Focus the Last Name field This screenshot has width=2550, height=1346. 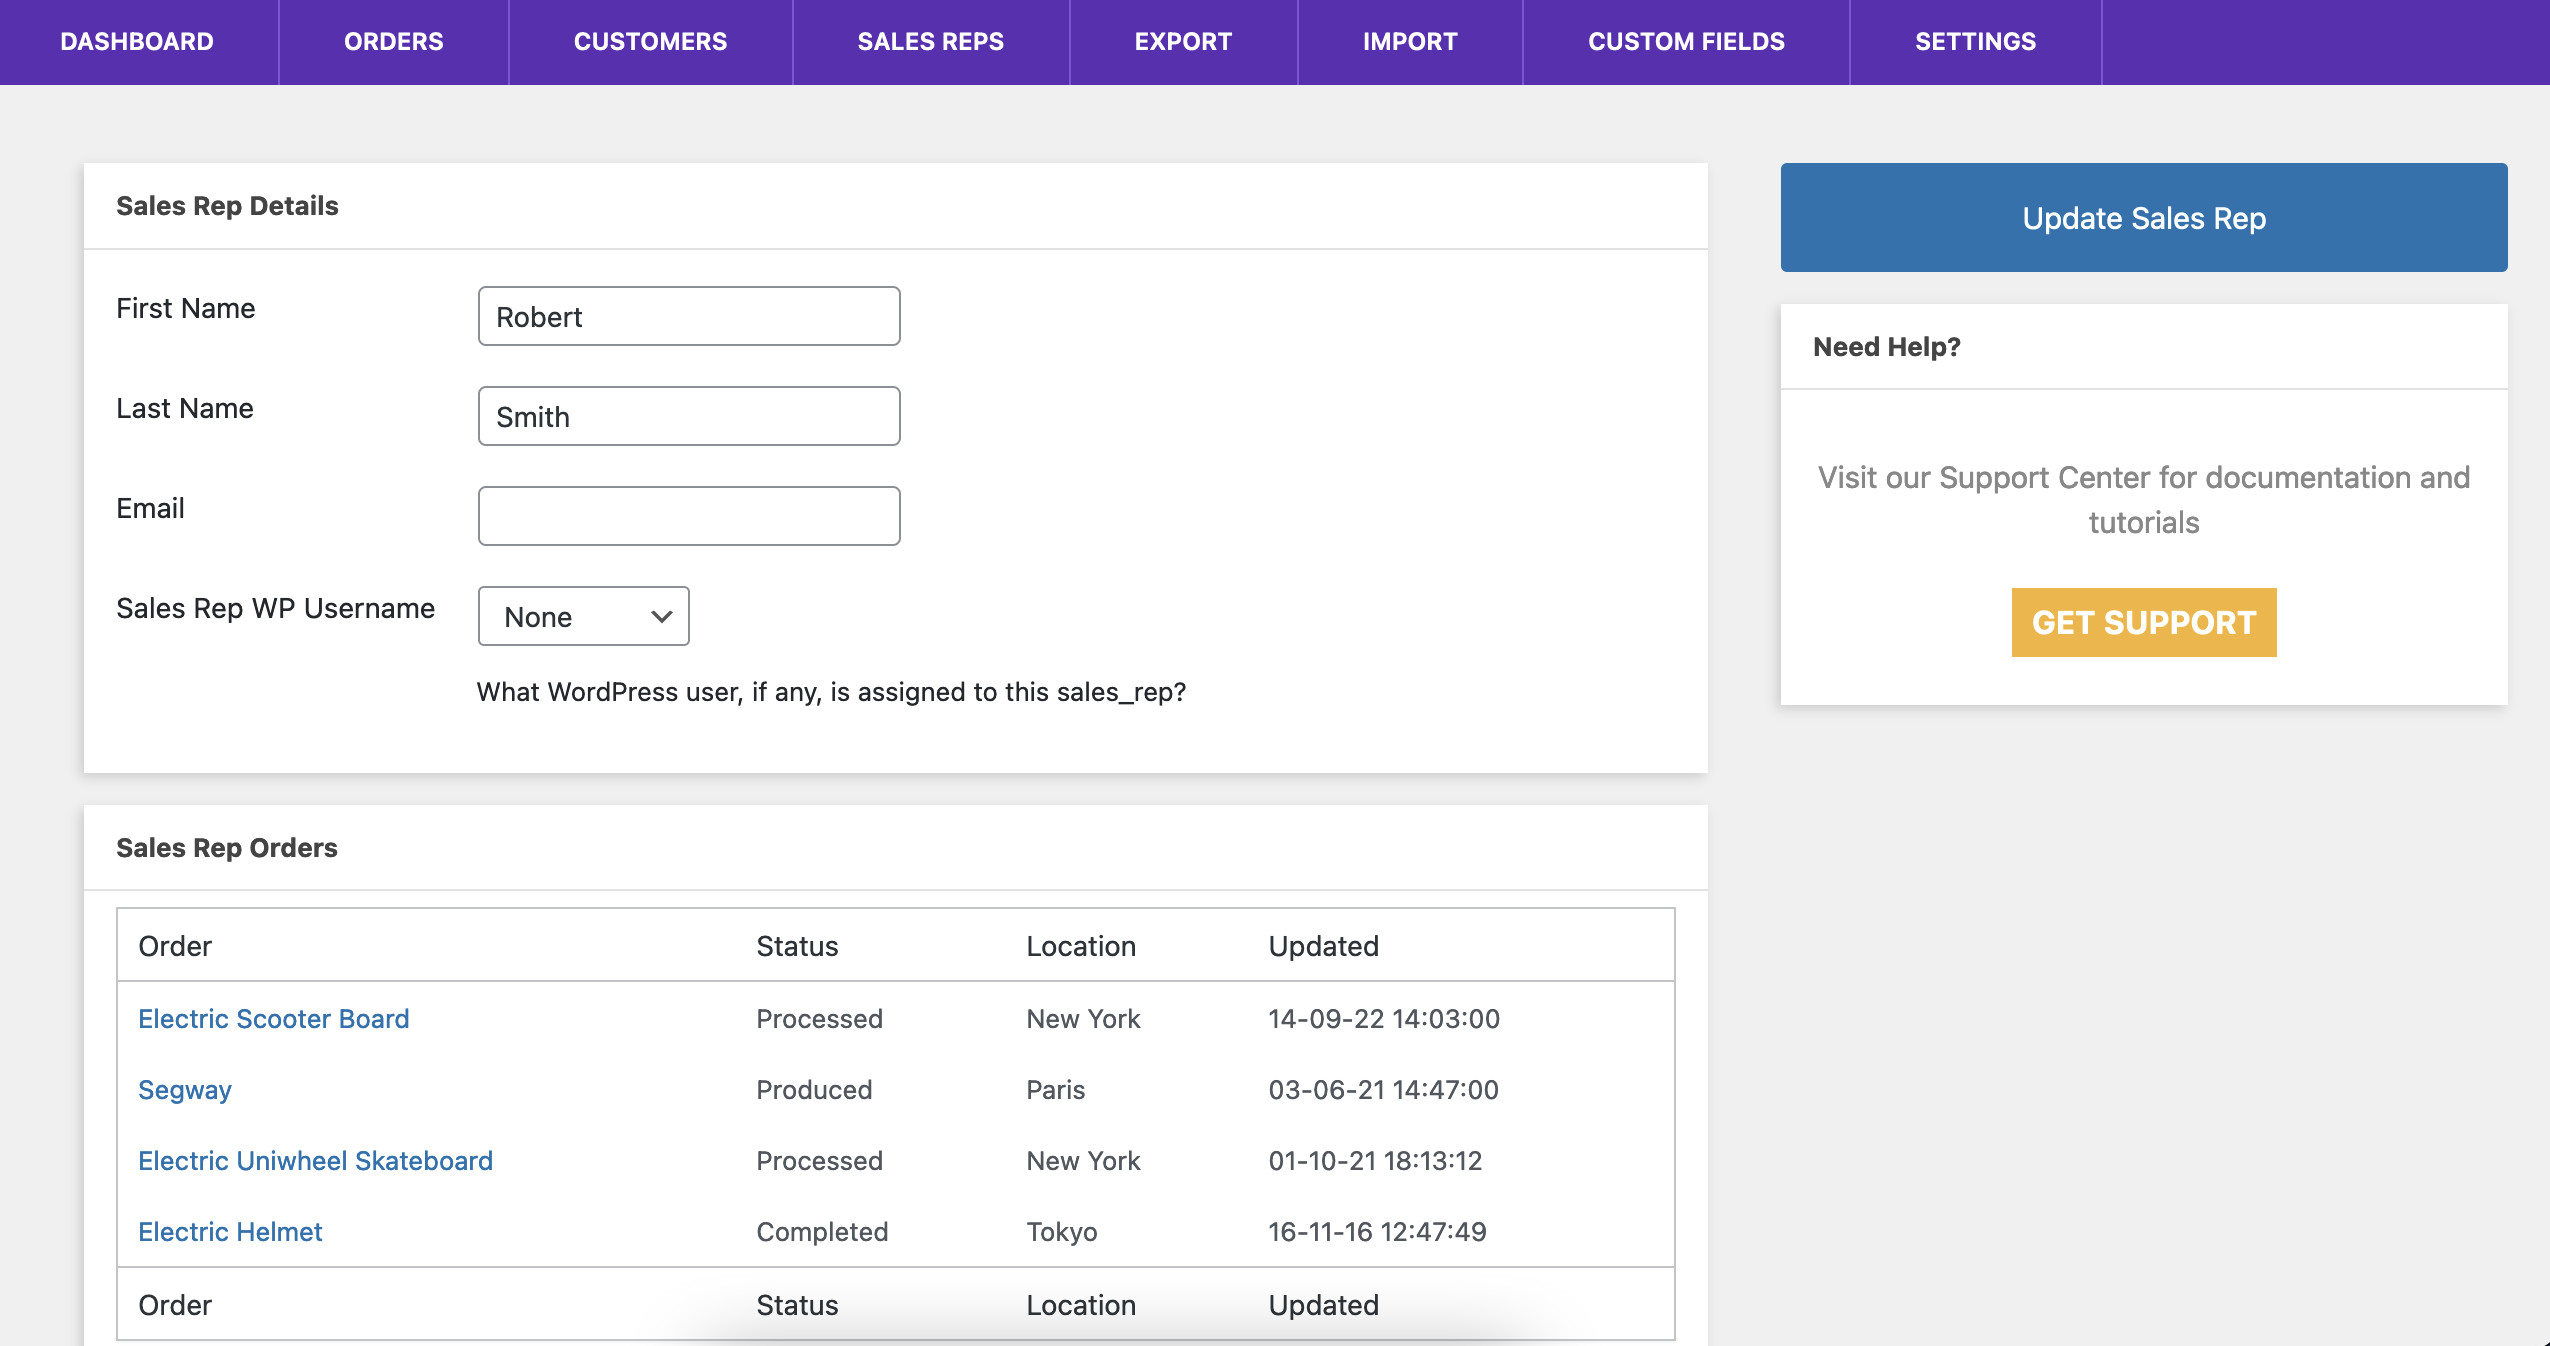click(x=689, y=417)
